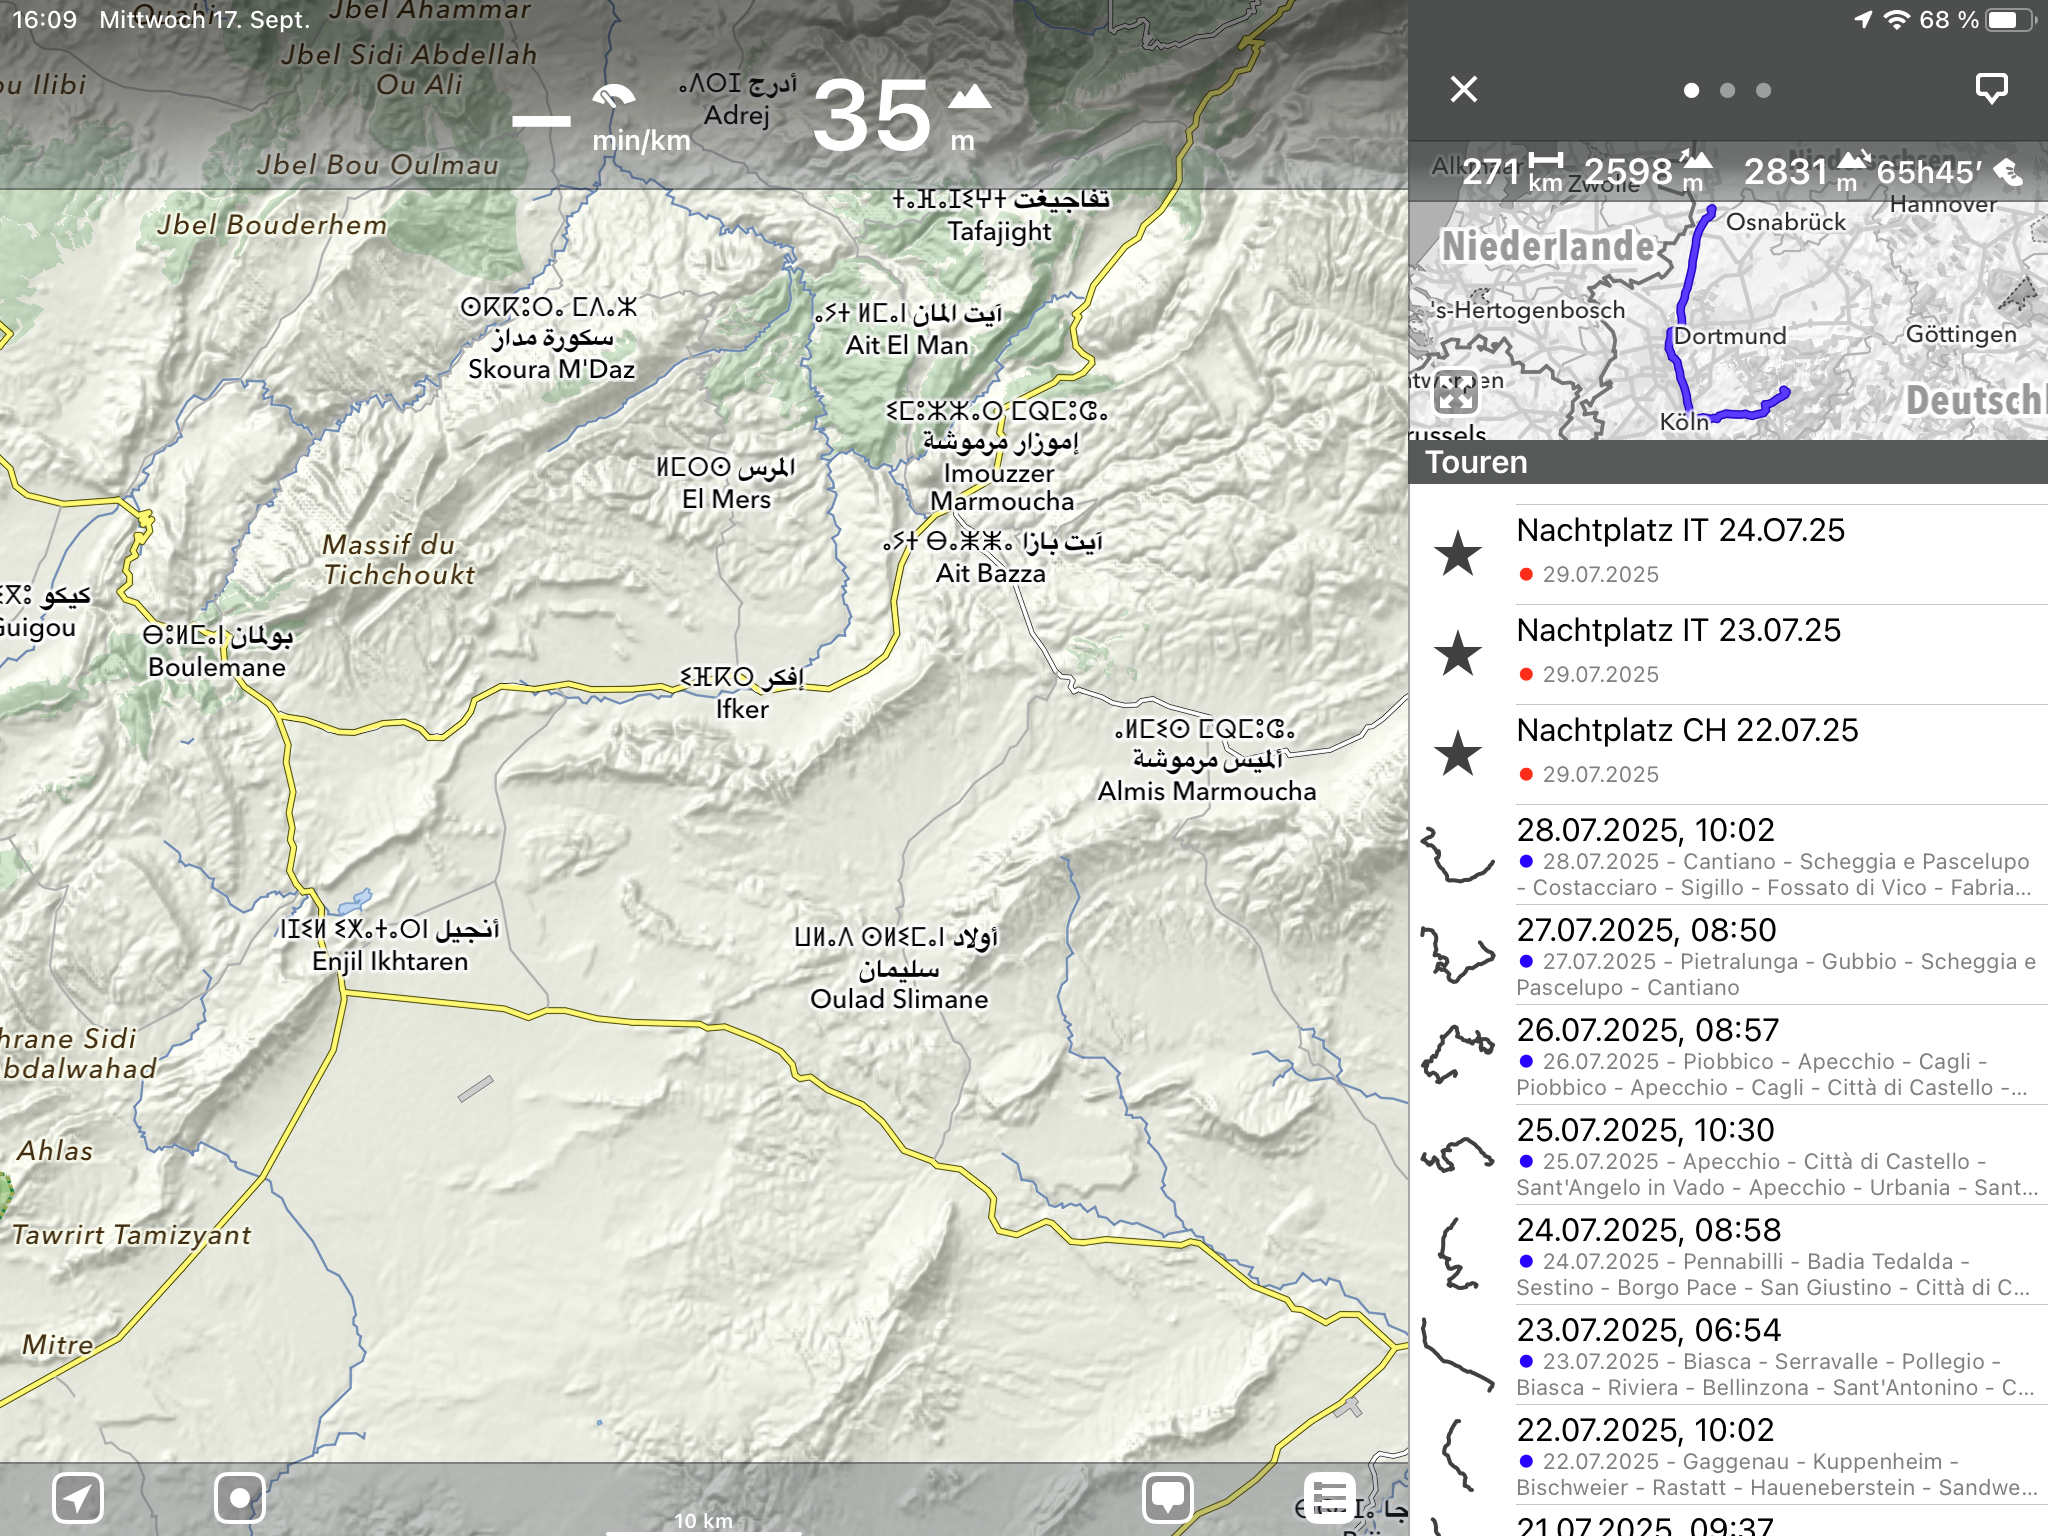Toggle star on Nachtplatz IT 23.07.25
This screenshot has height=1536, width=2048.
1458,653
